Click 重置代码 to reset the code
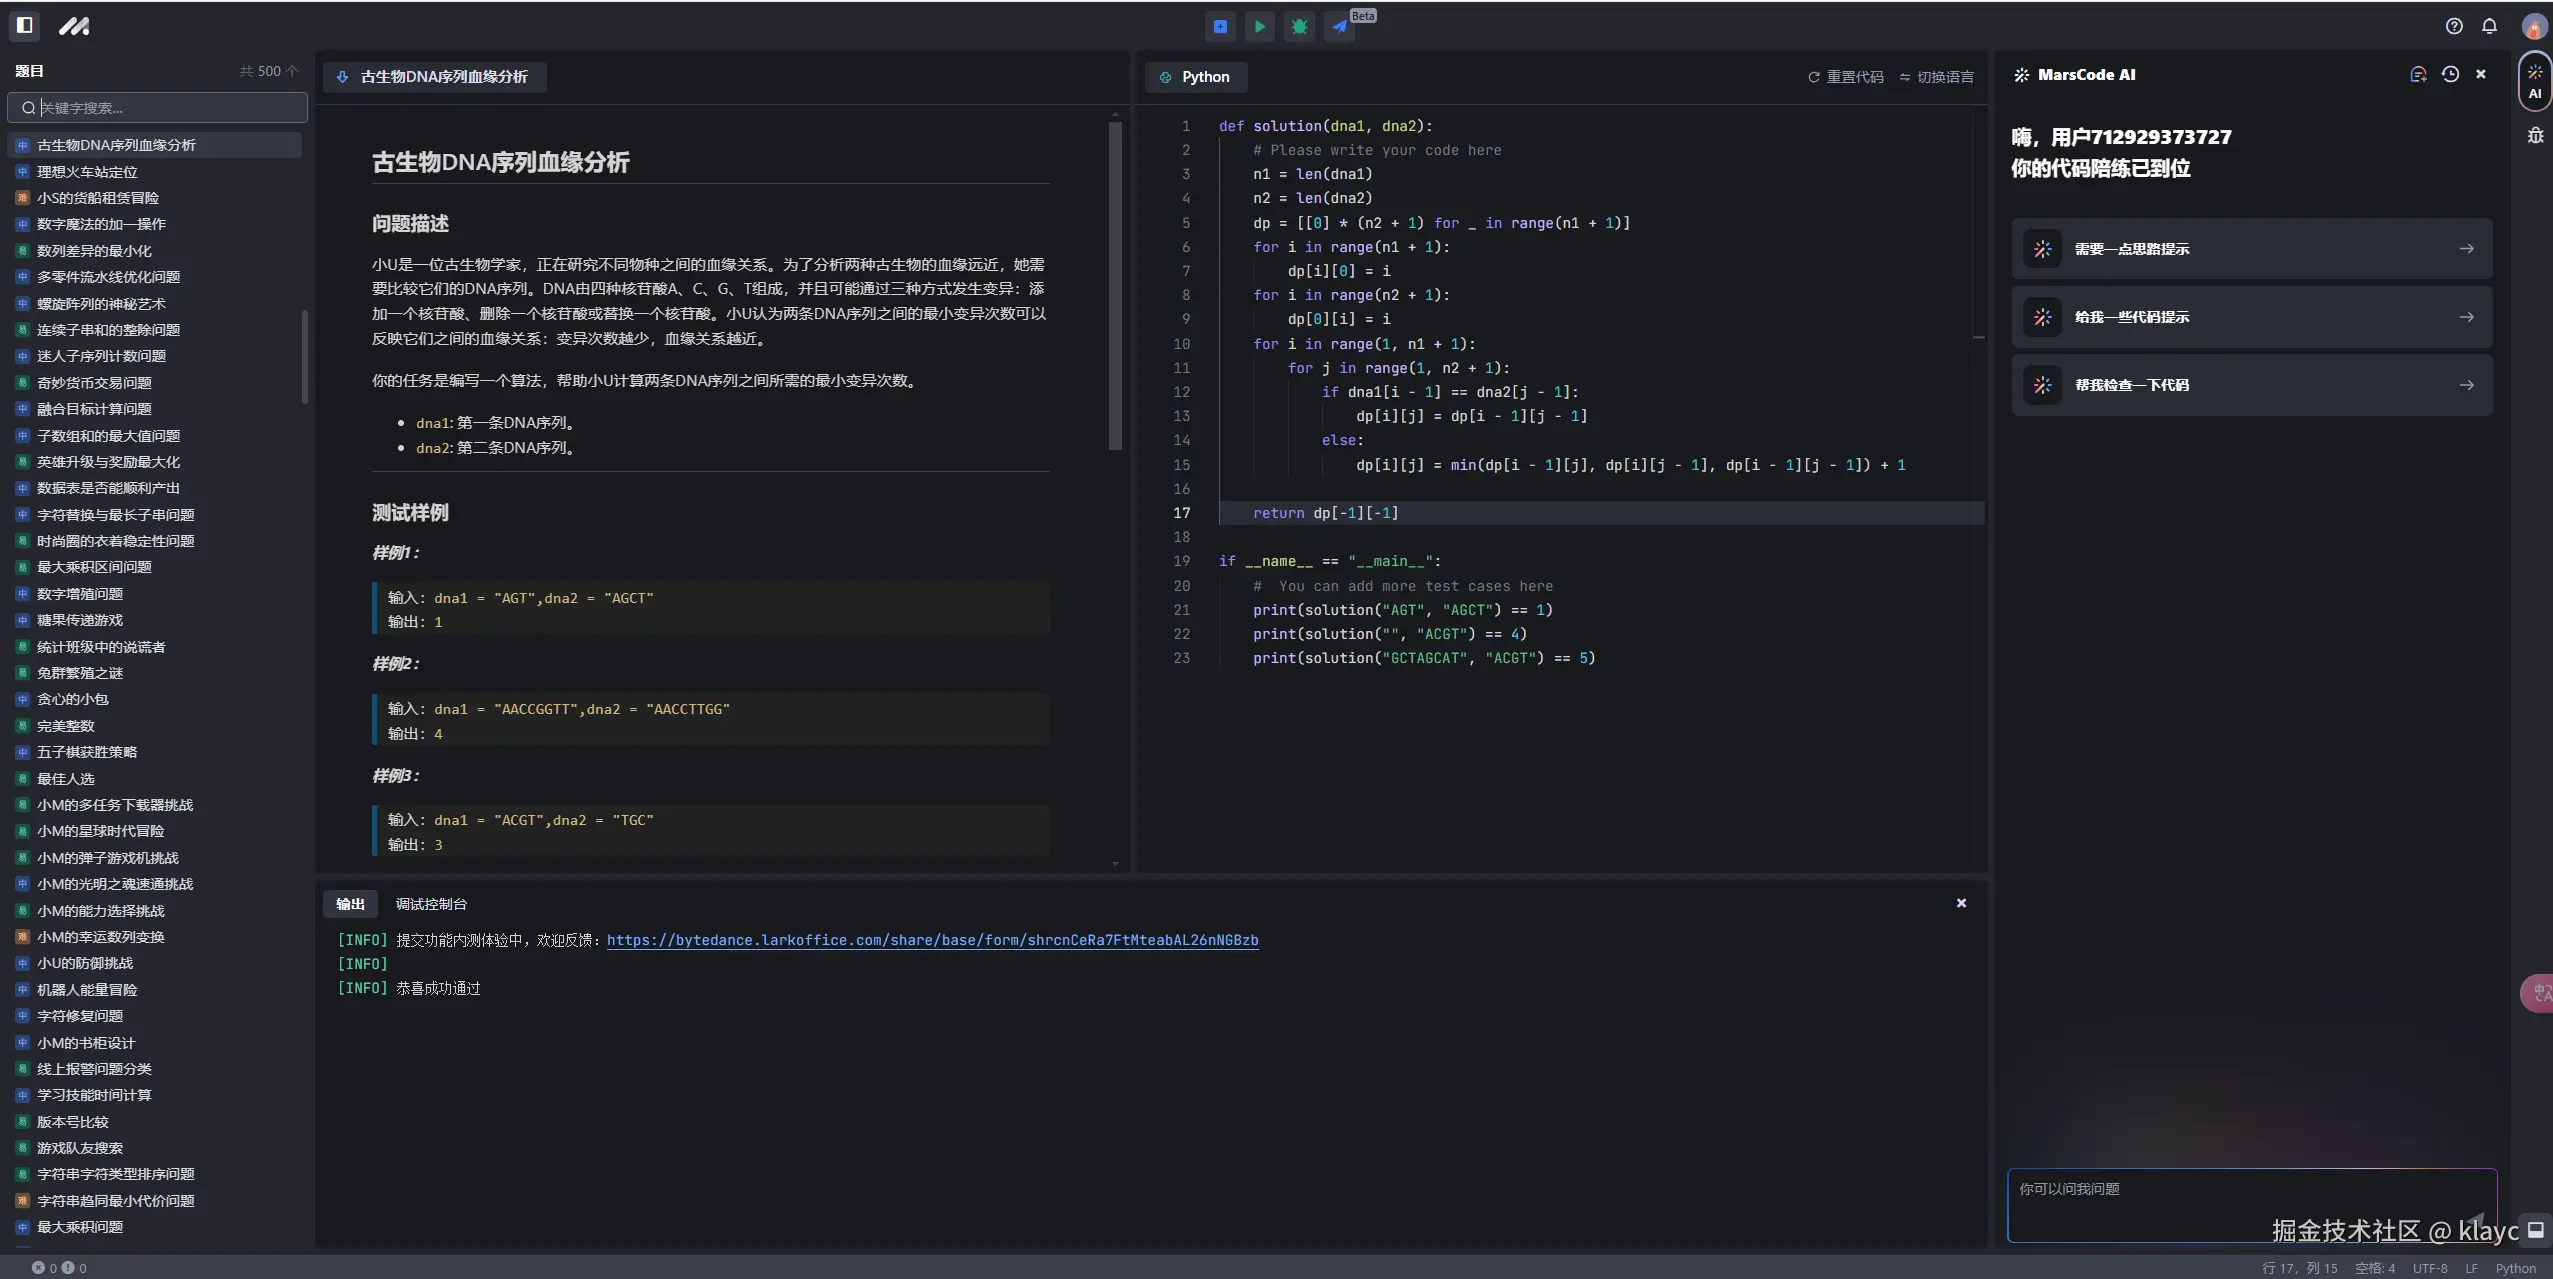Screen dimensions: 2553x1279 pos(1846,77)
